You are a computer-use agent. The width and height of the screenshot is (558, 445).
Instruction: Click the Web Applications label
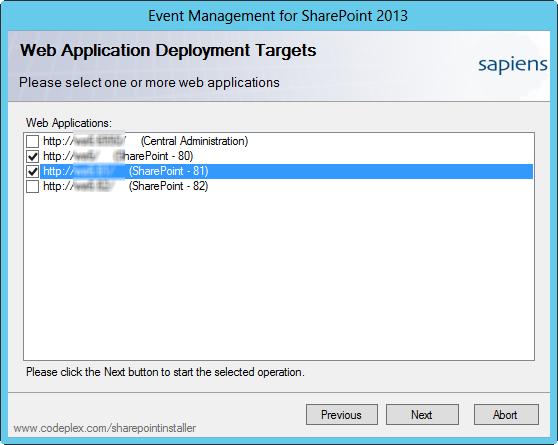coord(69,123)
